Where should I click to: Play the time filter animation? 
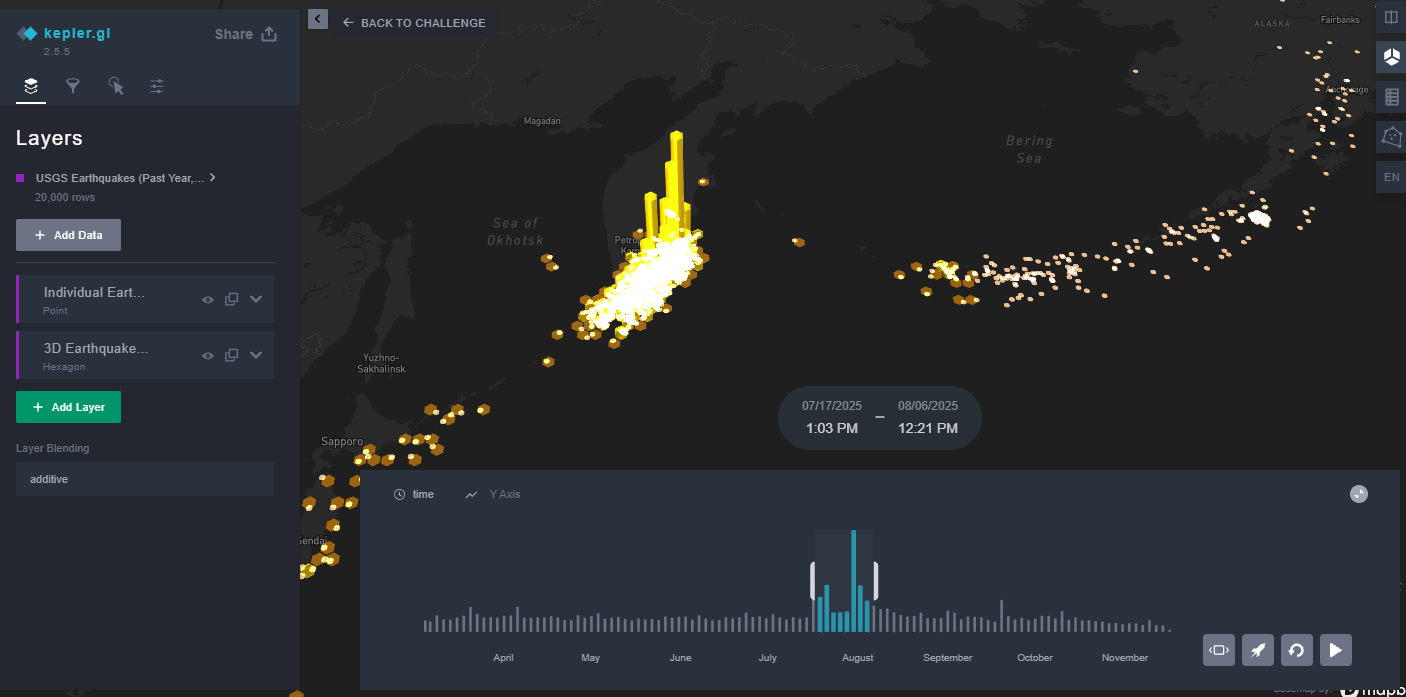pyautogui.click(x=1335, y=650)
